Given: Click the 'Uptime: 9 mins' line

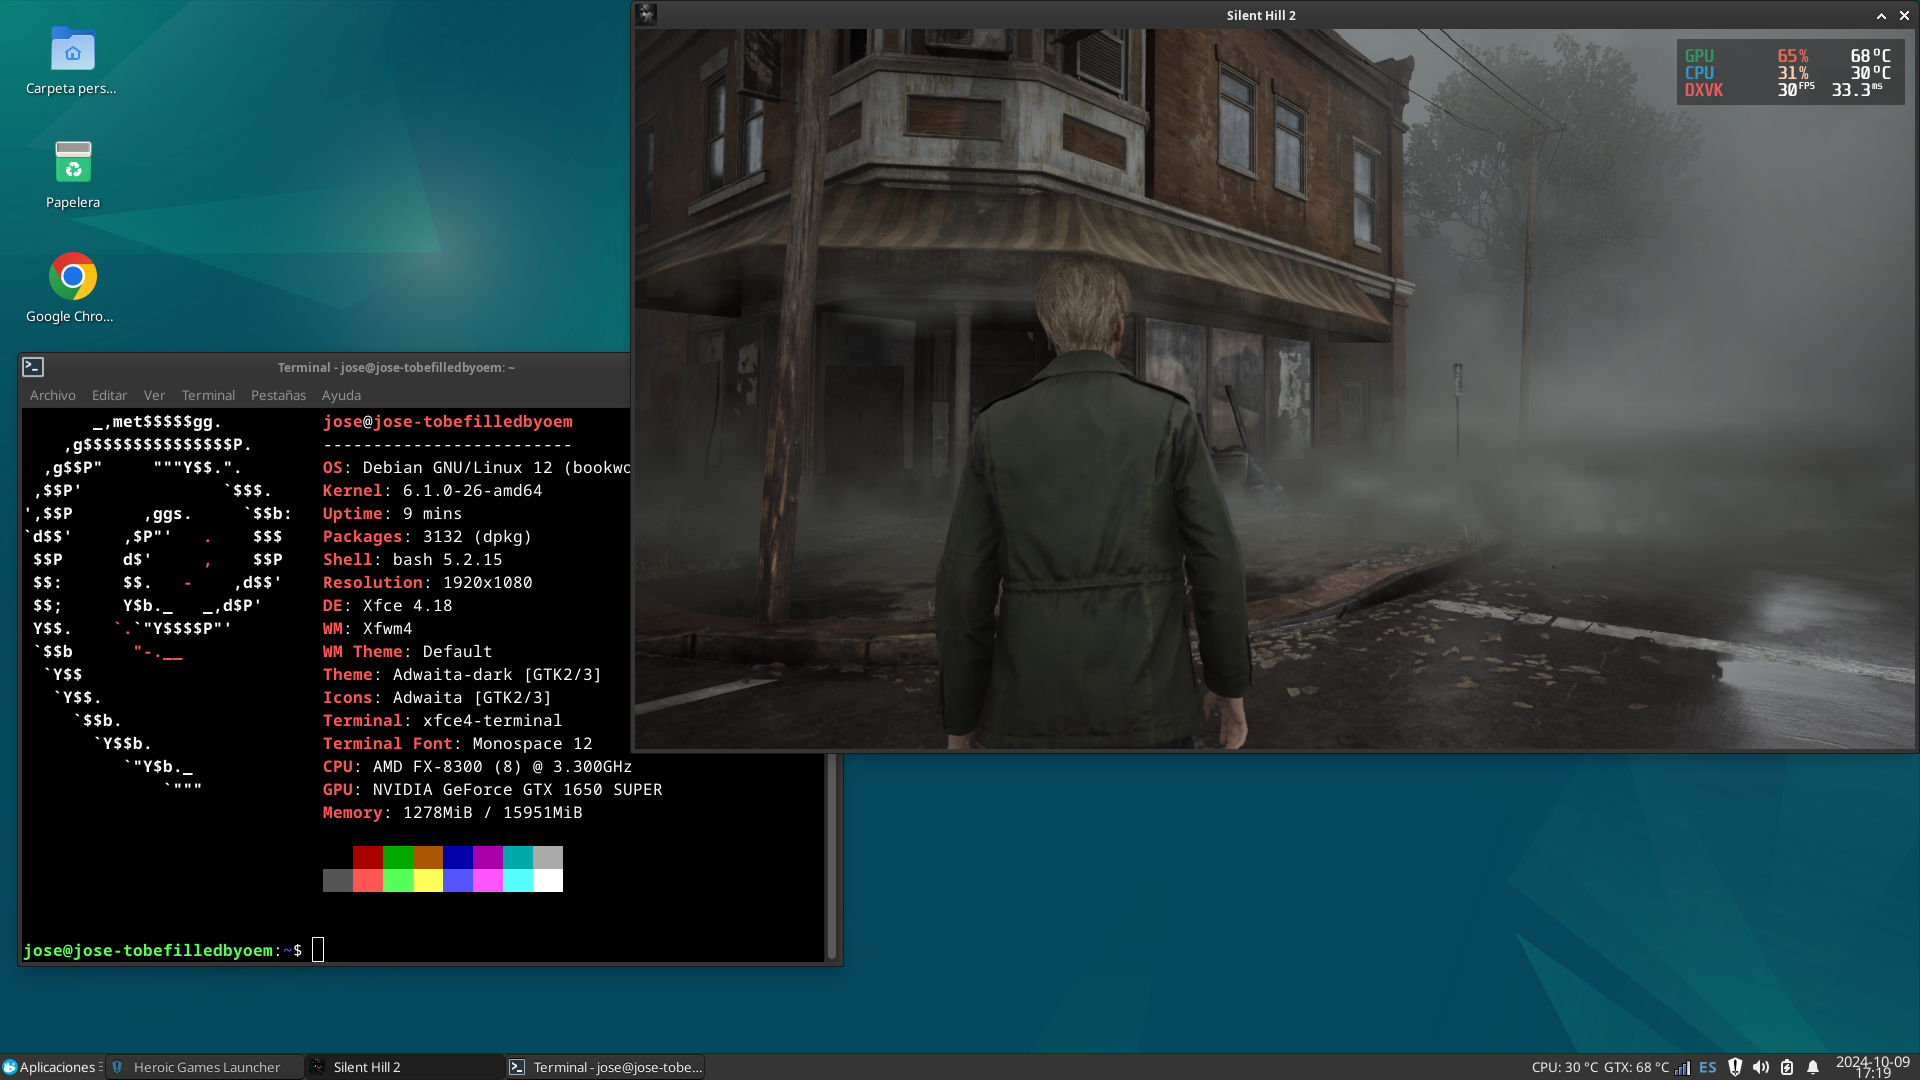Looking at the screenshot, I should (x=392, y=513).
